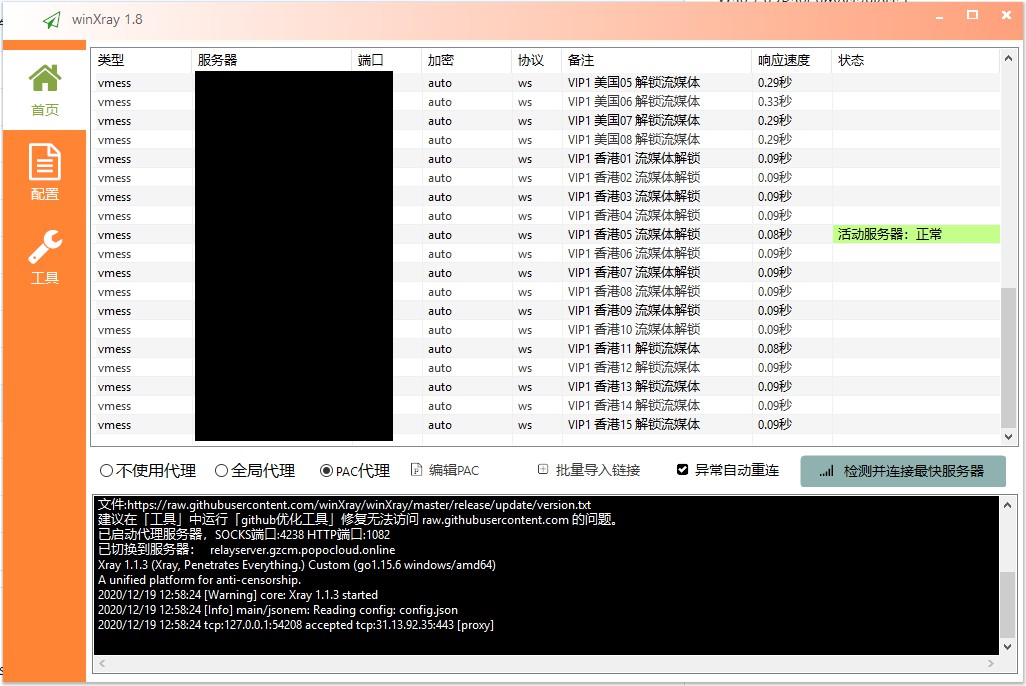Click the 编辑PAC document icon
Screen dimensions: 1026x686
[x=416, y=470]
